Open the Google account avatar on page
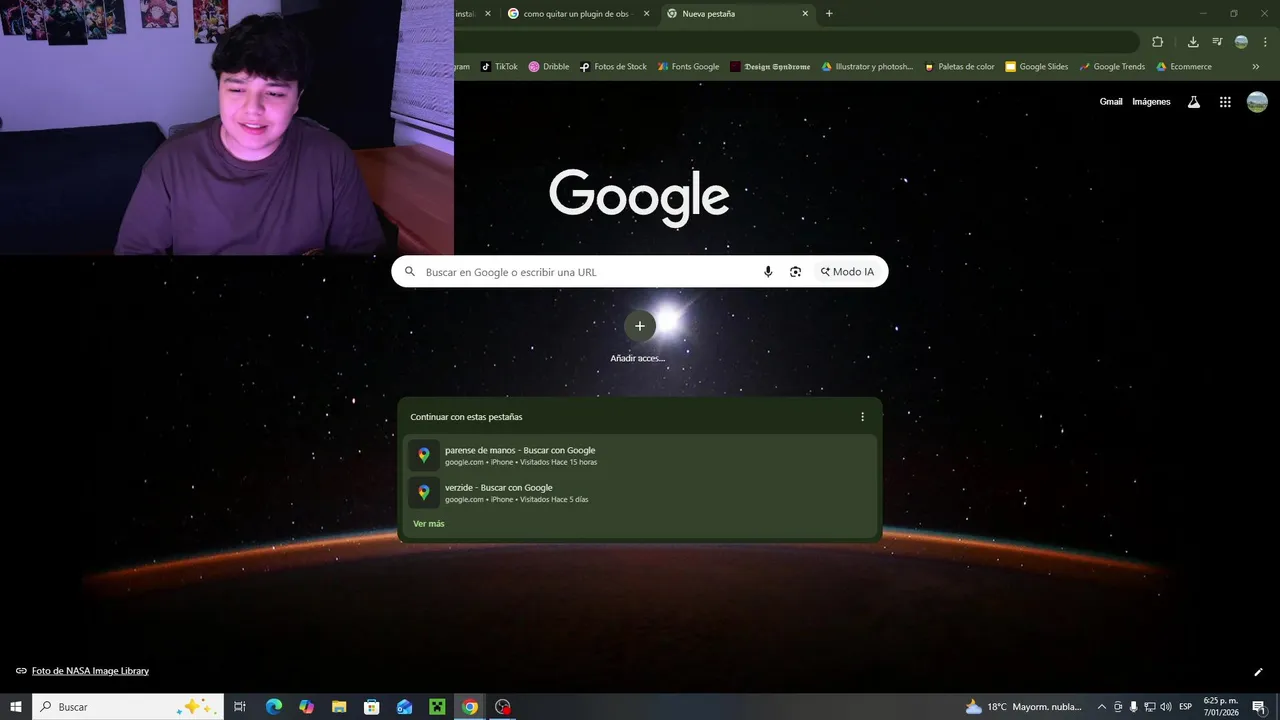 pyautogui.click(x=1257, y=102)
